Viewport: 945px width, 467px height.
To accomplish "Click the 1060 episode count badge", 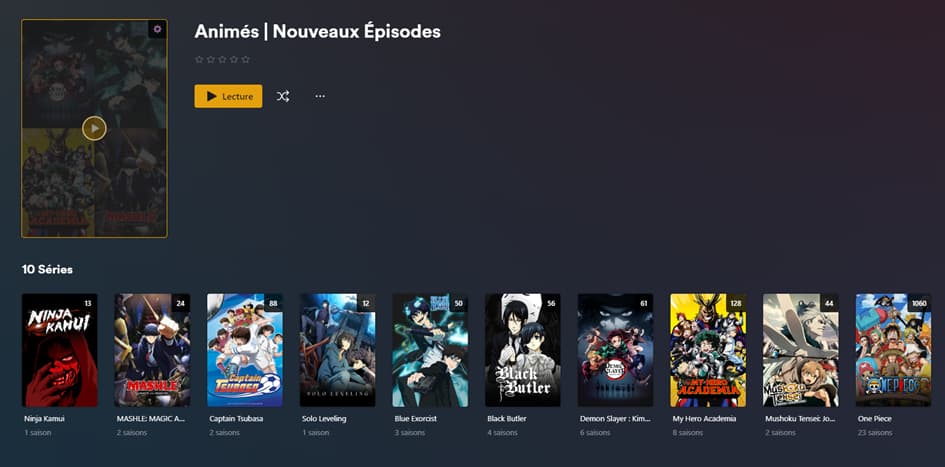I will point(920,303).
